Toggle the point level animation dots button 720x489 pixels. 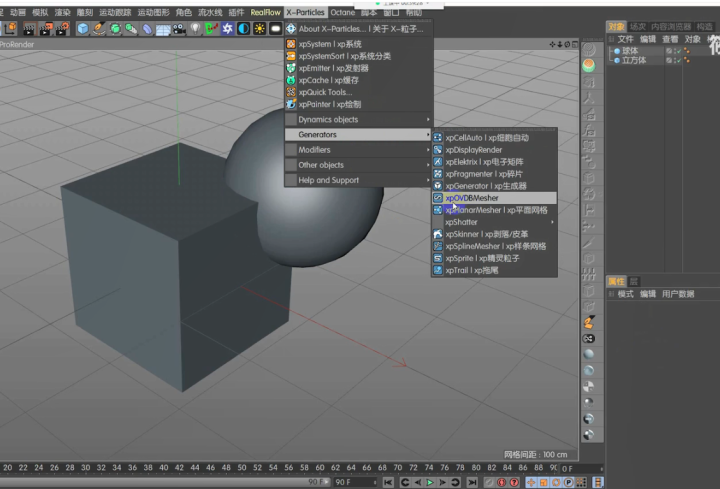[x=581, y=482]
